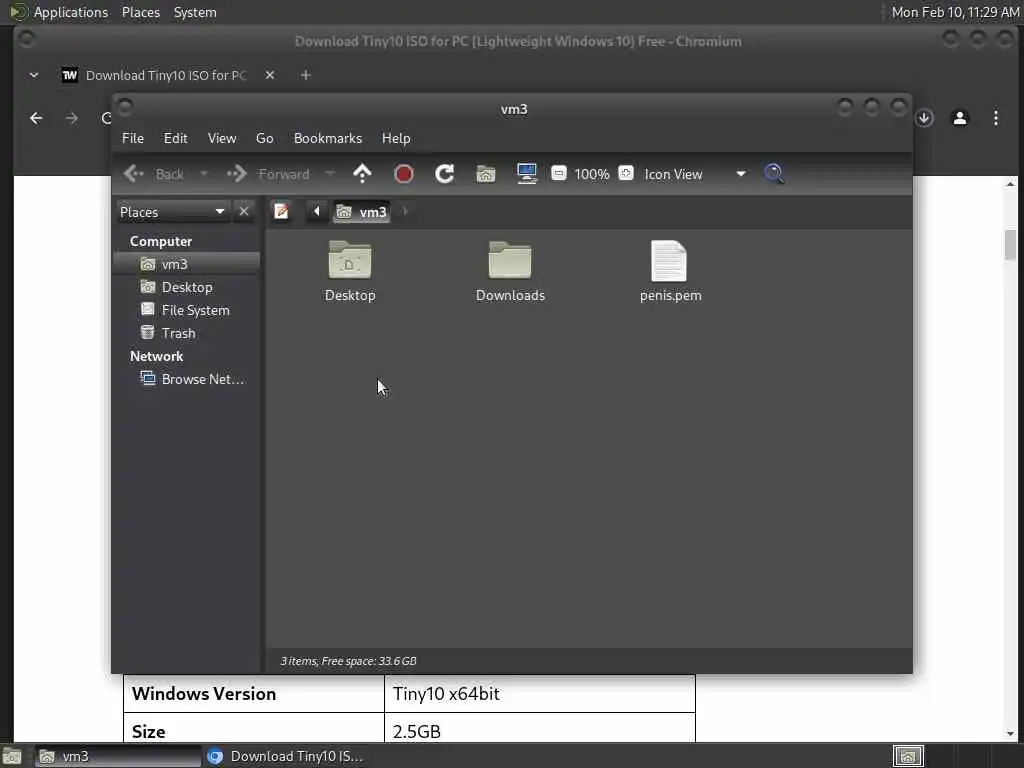Click the 2.5GB size table cell
1024x768 pixels.
tap(540, 728)
